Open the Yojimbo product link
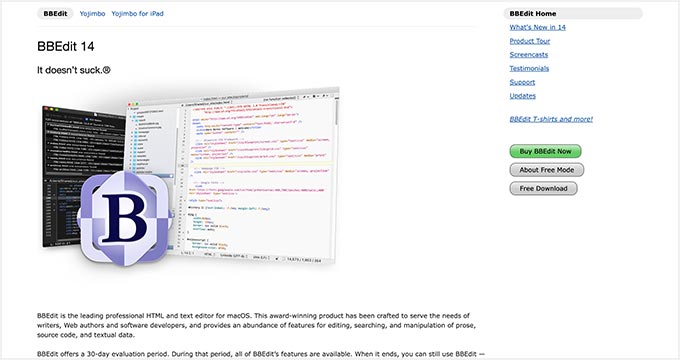The width and height of the screenshot is (680, 360). point(92,13)
